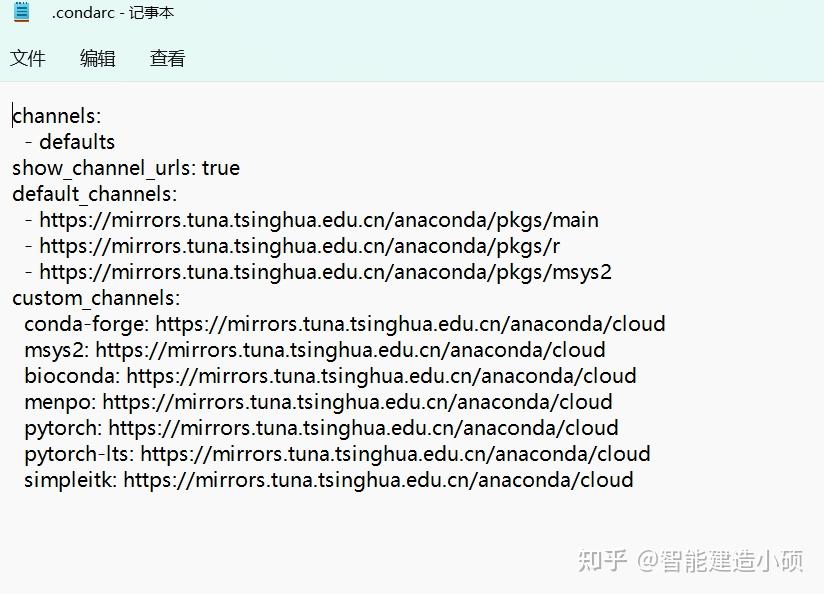Click on the '- defaults' line

tap(69, 142)
